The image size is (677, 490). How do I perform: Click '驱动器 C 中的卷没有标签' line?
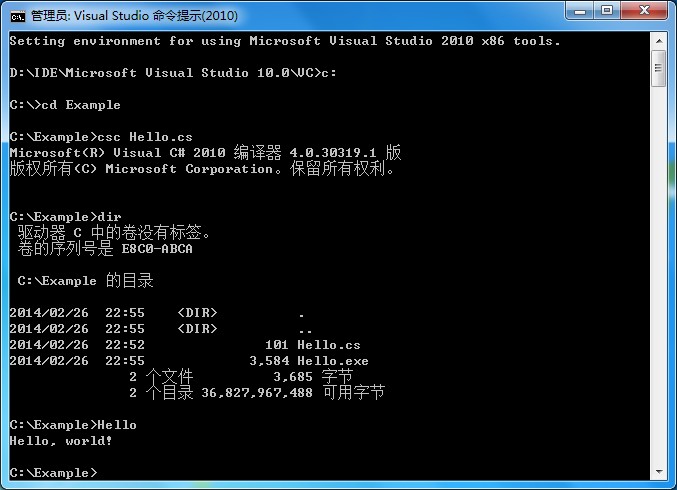(114, 233)
